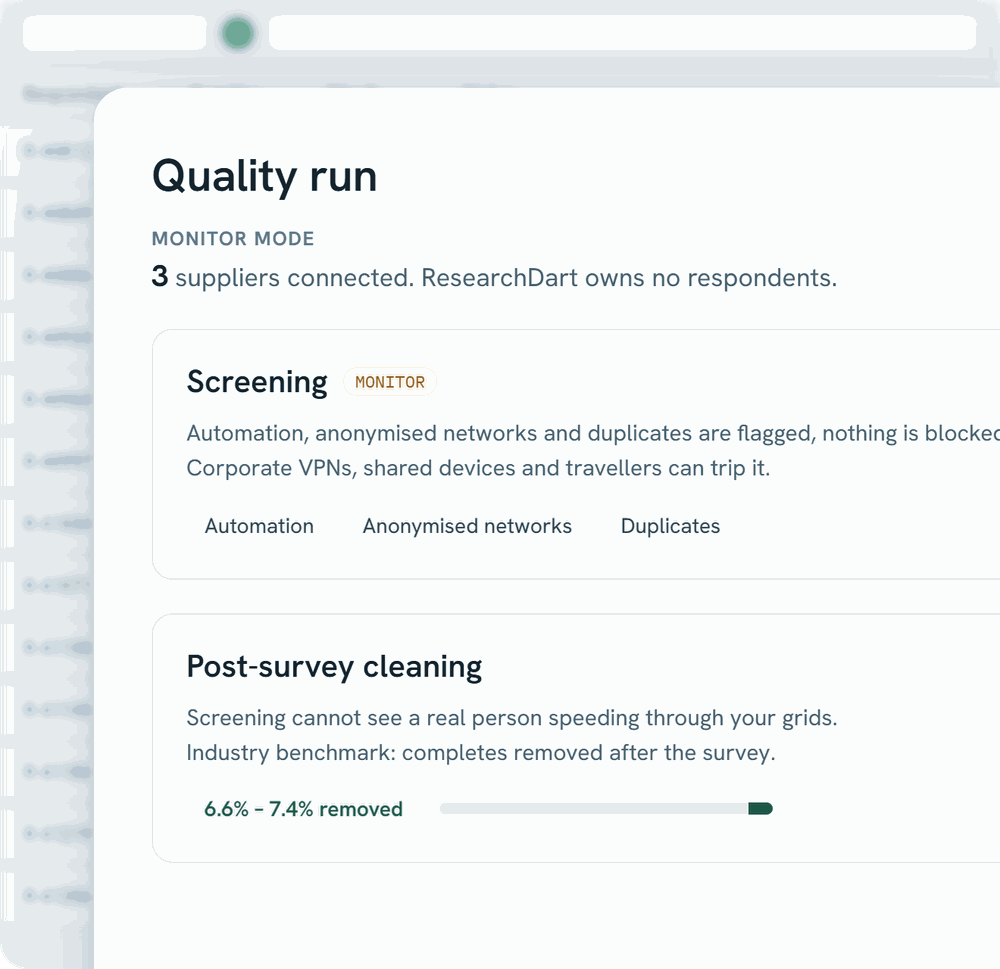Viewport: 1000px width, 969px height.
Task: Click the Industry benchmark description line
Action: 481,753
